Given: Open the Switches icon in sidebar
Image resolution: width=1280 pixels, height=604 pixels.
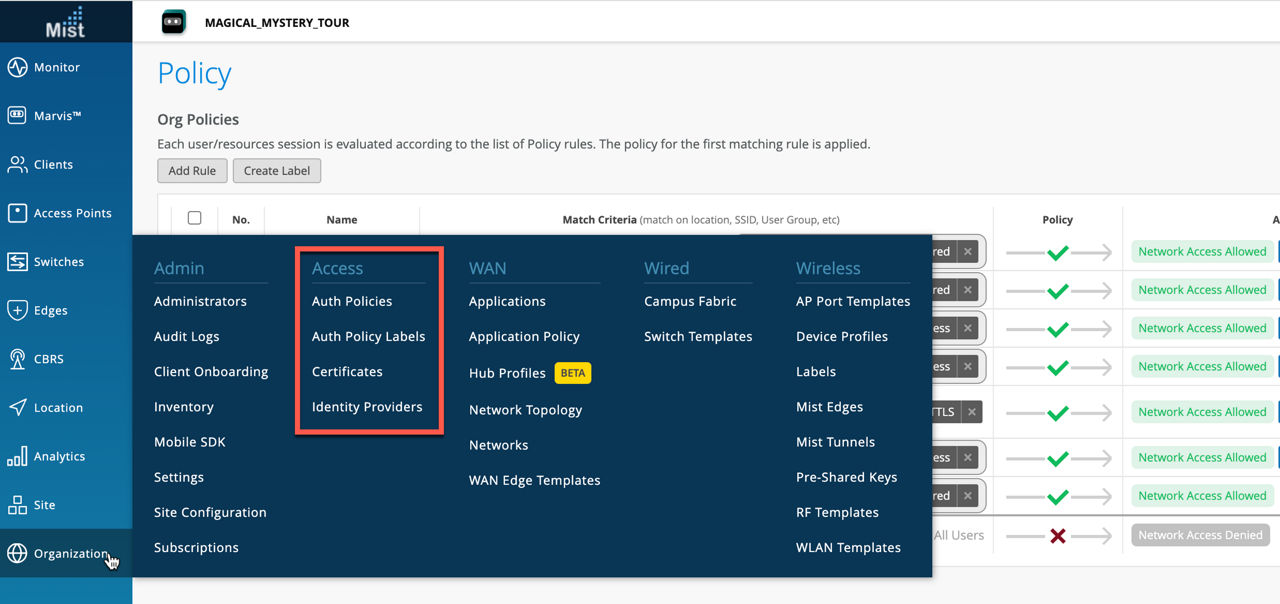Looking at the screenshot, I should tap(17, 262).
